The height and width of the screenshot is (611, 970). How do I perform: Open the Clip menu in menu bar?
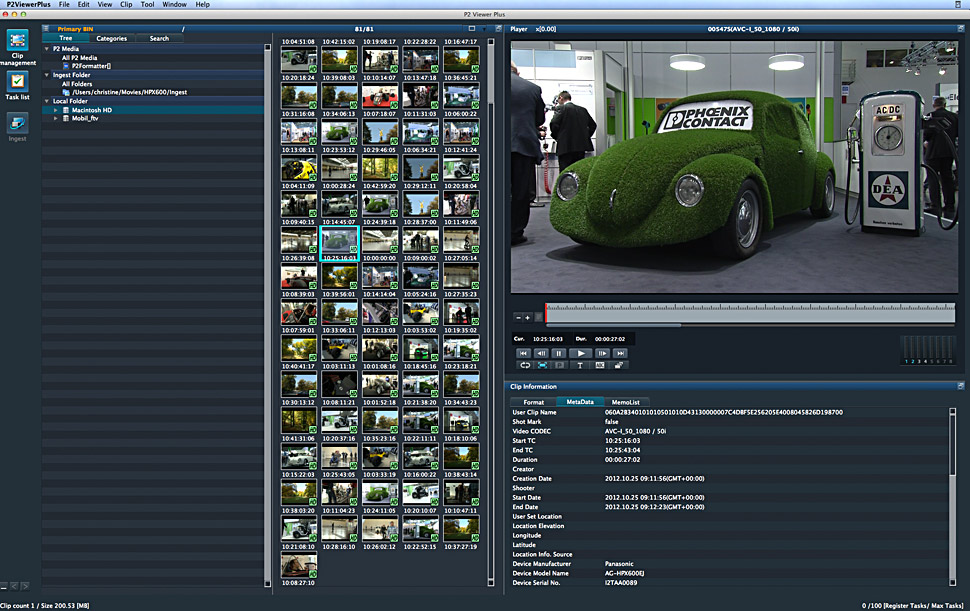pyautogui.click(x=125, y=5)
